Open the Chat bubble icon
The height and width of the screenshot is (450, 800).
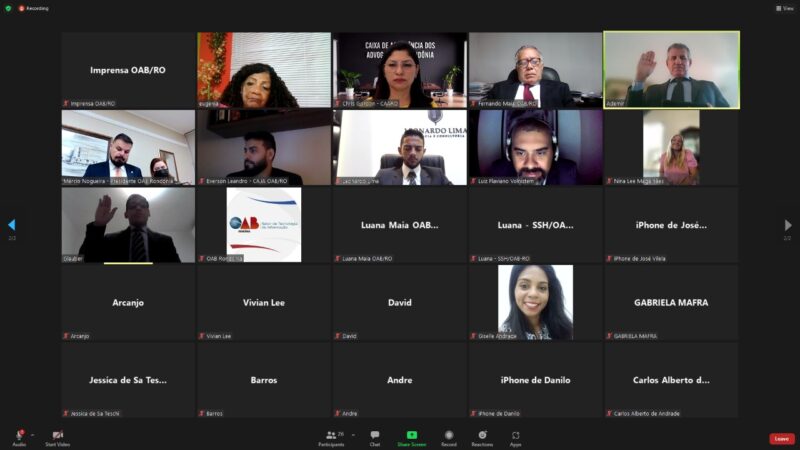375,435
